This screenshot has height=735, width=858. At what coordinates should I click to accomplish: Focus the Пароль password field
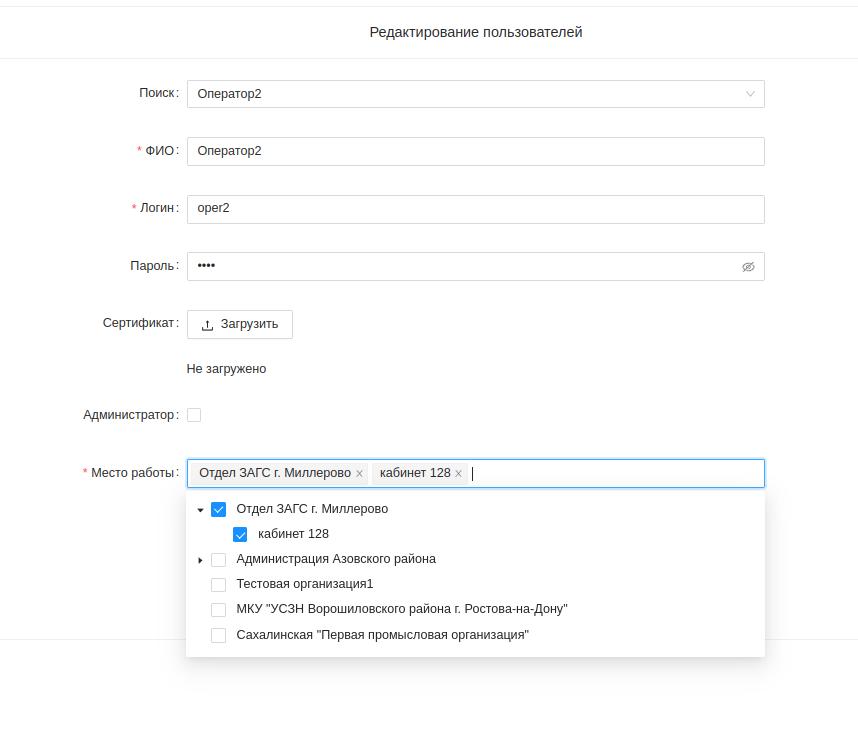point(460,266)
